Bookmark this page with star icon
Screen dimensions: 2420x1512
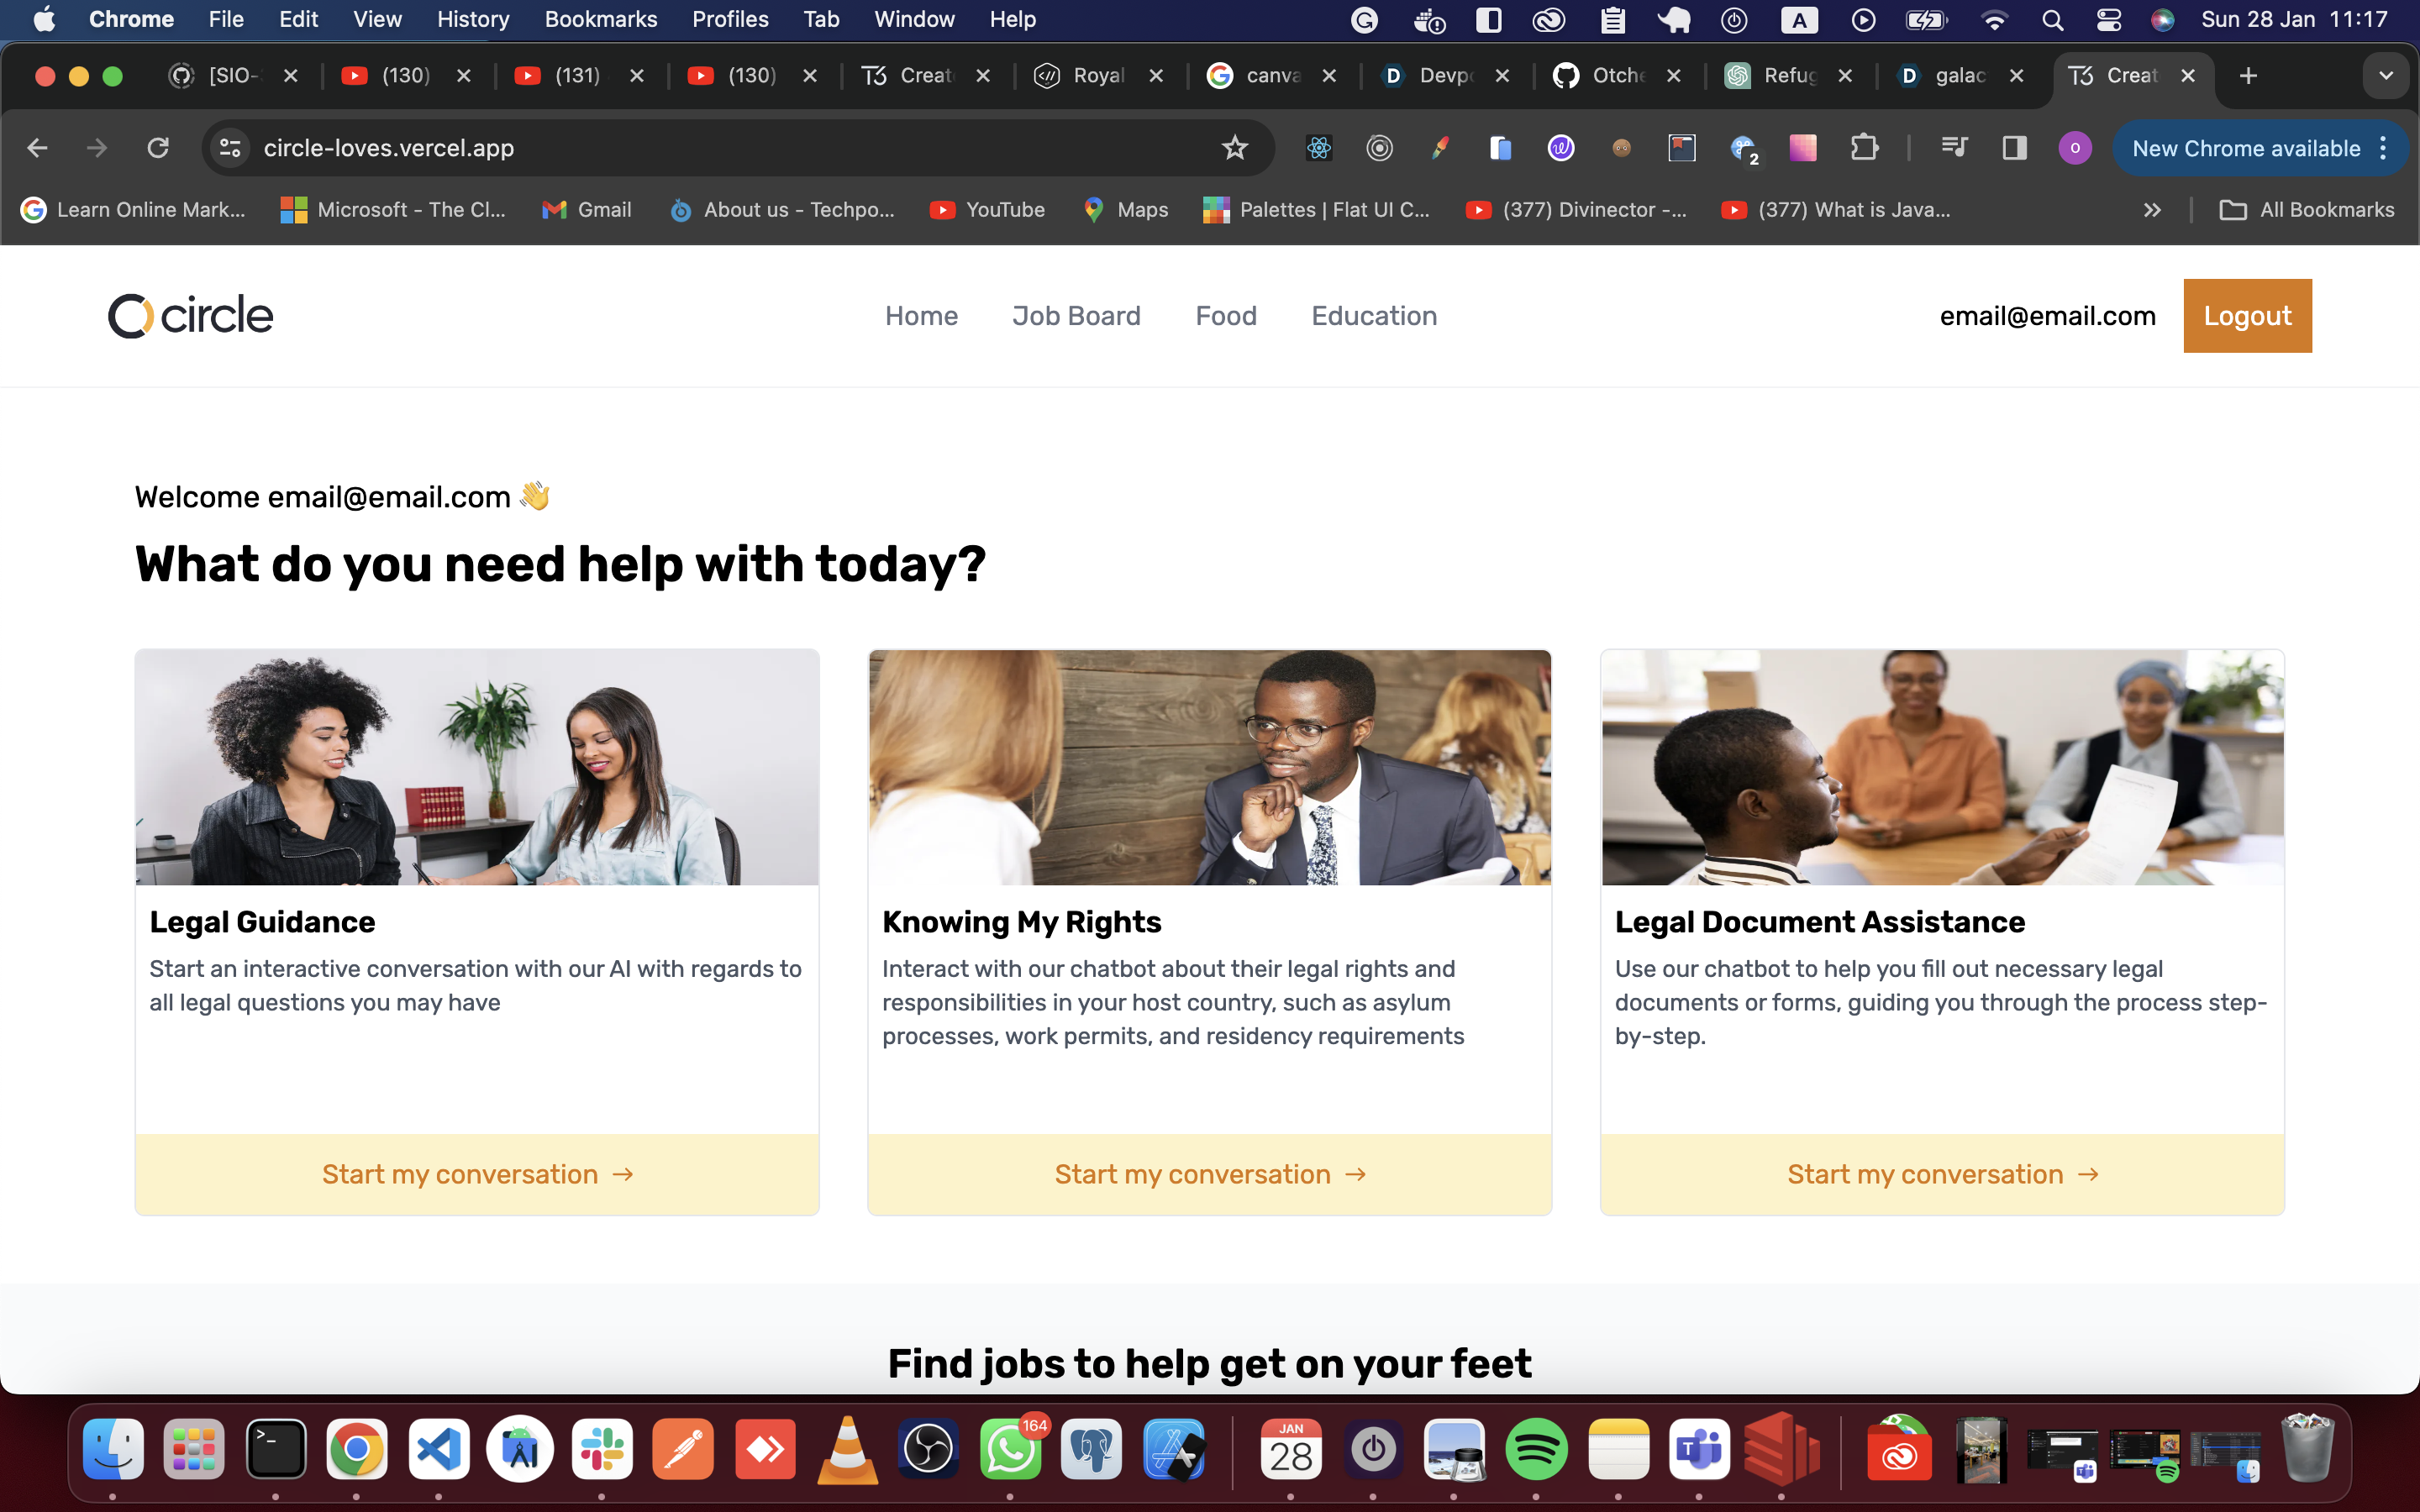[1235, 148]
